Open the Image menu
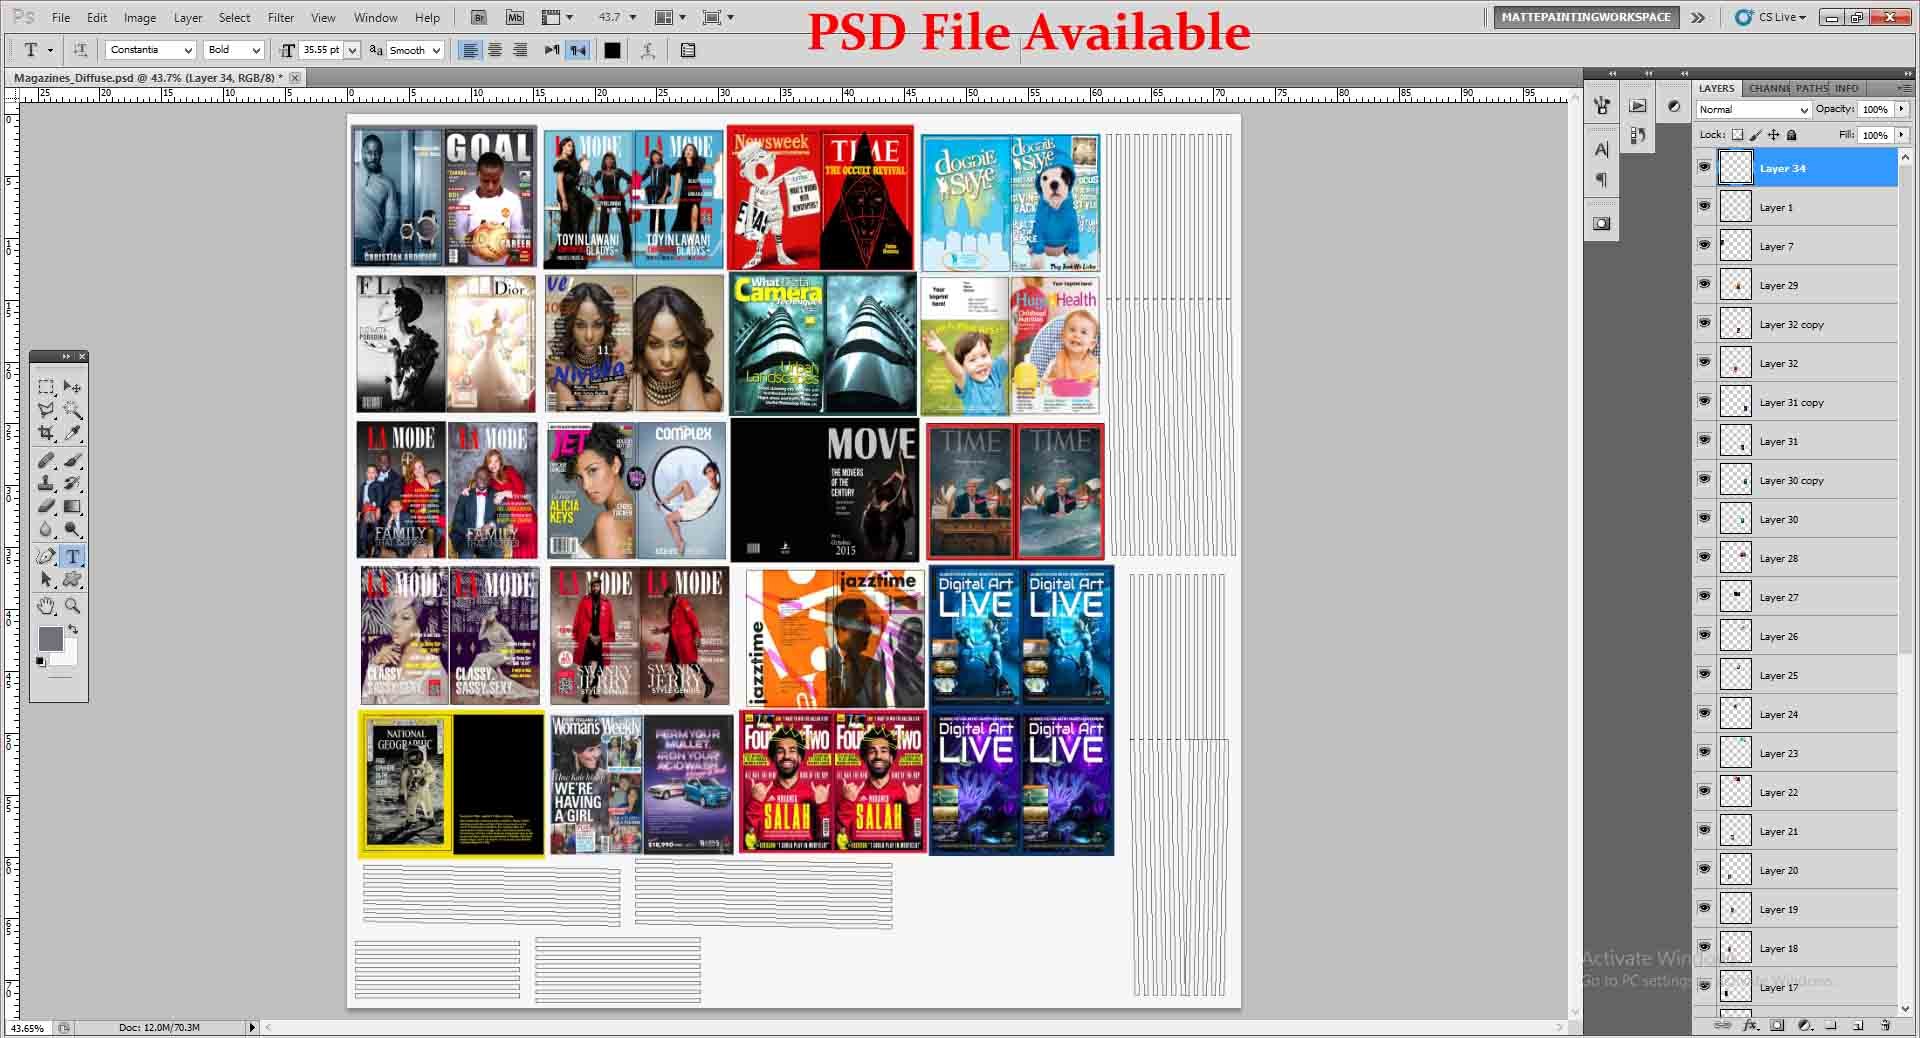Viewport: 1920px width, 1038px height. [x=140, y=18]
